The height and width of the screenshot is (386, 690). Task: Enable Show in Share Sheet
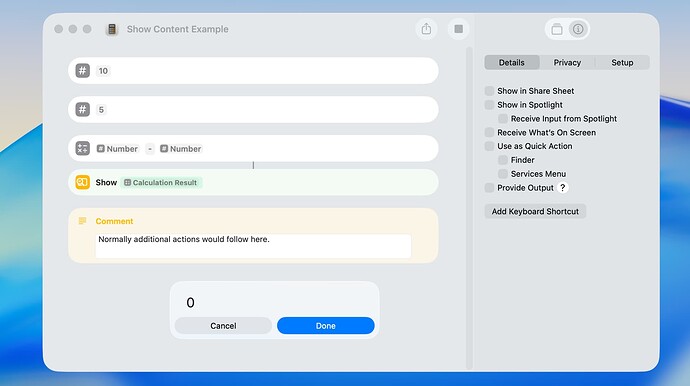pyautogui.click(x=489, y=91)
